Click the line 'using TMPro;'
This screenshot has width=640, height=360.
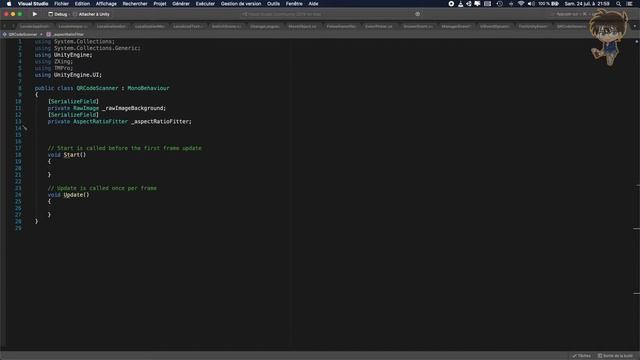(53, 68)
